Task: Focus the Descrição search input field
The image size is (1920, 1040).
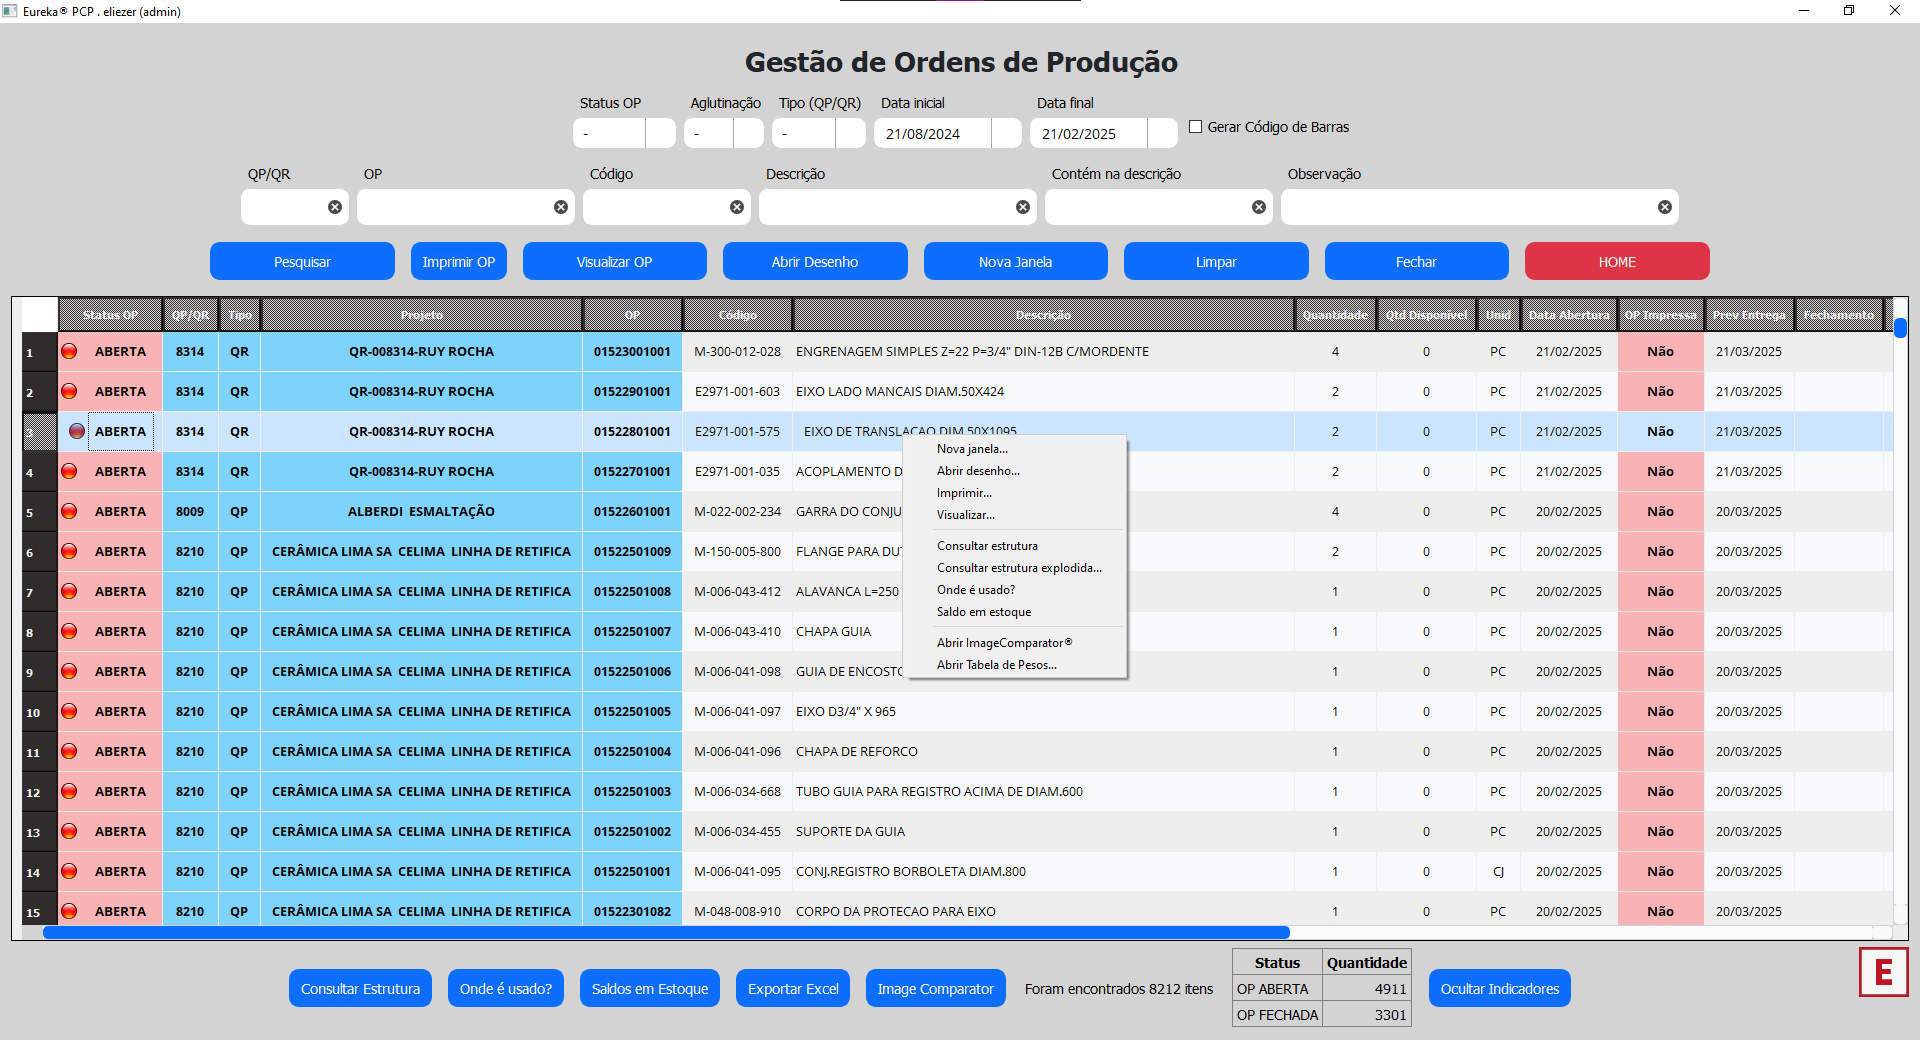Action: click(x=898, y=207)
